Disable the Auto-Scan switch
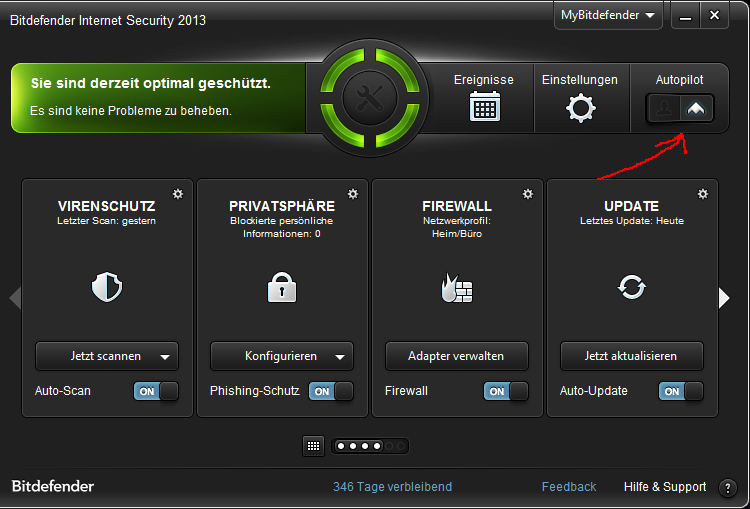750x509 pixels. pos(156,391)
